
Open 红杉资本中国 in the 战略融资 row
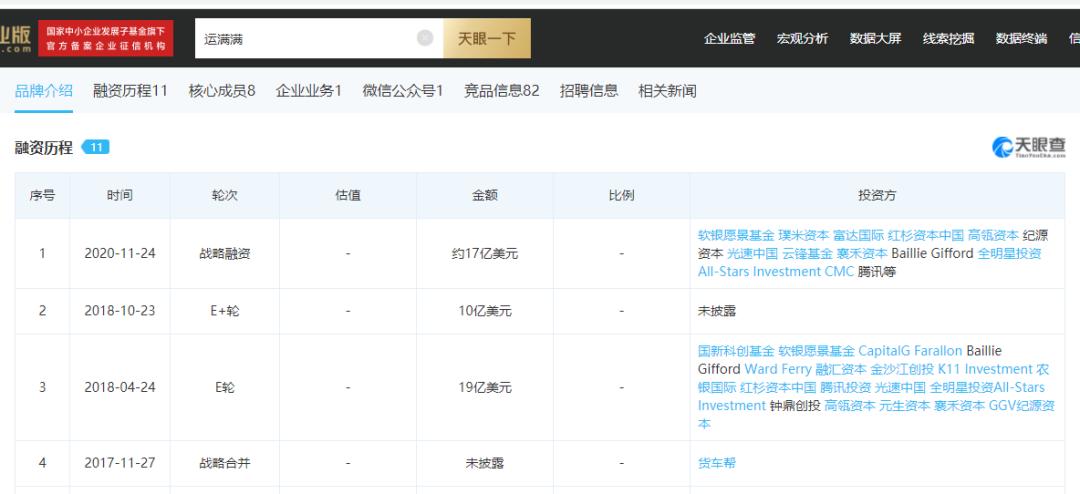926,236
